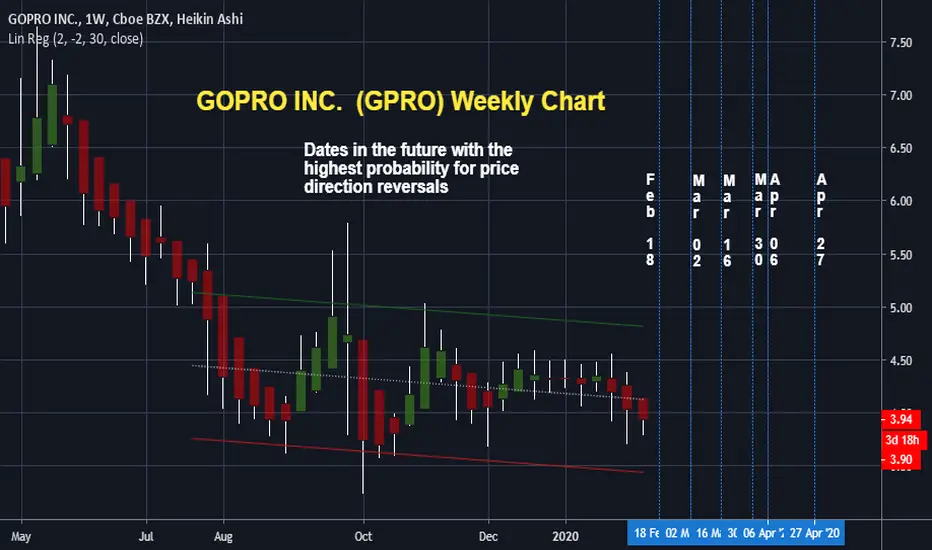
Task: Select the vertical Mar 02 text label
Action: [x=697, y=220]
